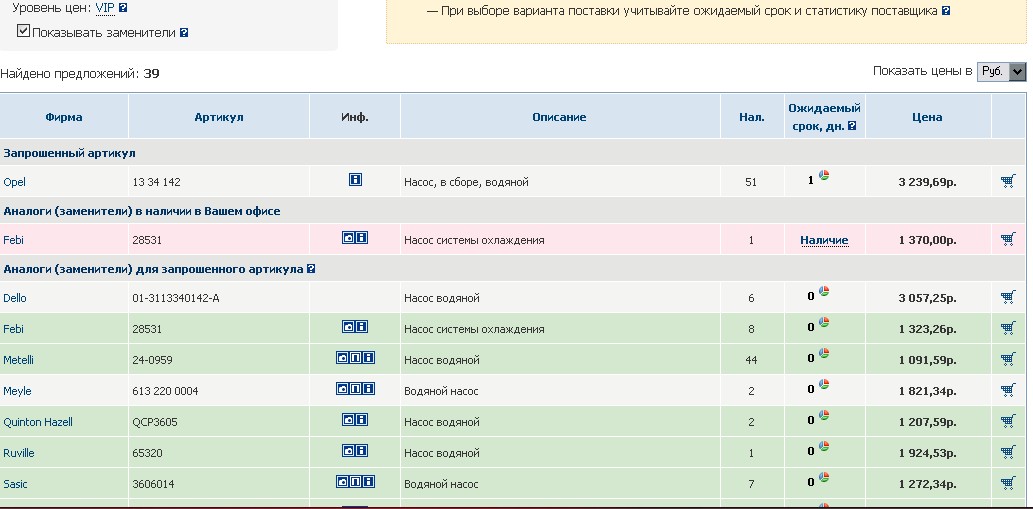The width and height of the screenshot is (1033, 509).
Task: Open supplier statistics pie chart in Metelli row
Action: coord(824,353)
